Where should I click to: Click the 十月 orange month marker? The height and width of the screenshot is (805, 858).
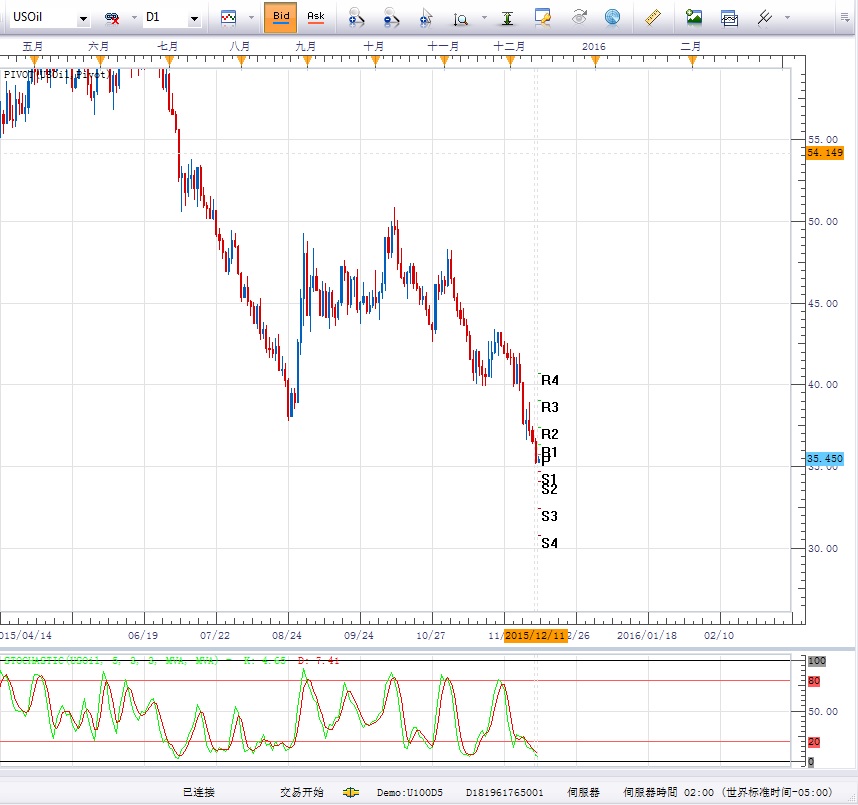click(x=375, y=61)
